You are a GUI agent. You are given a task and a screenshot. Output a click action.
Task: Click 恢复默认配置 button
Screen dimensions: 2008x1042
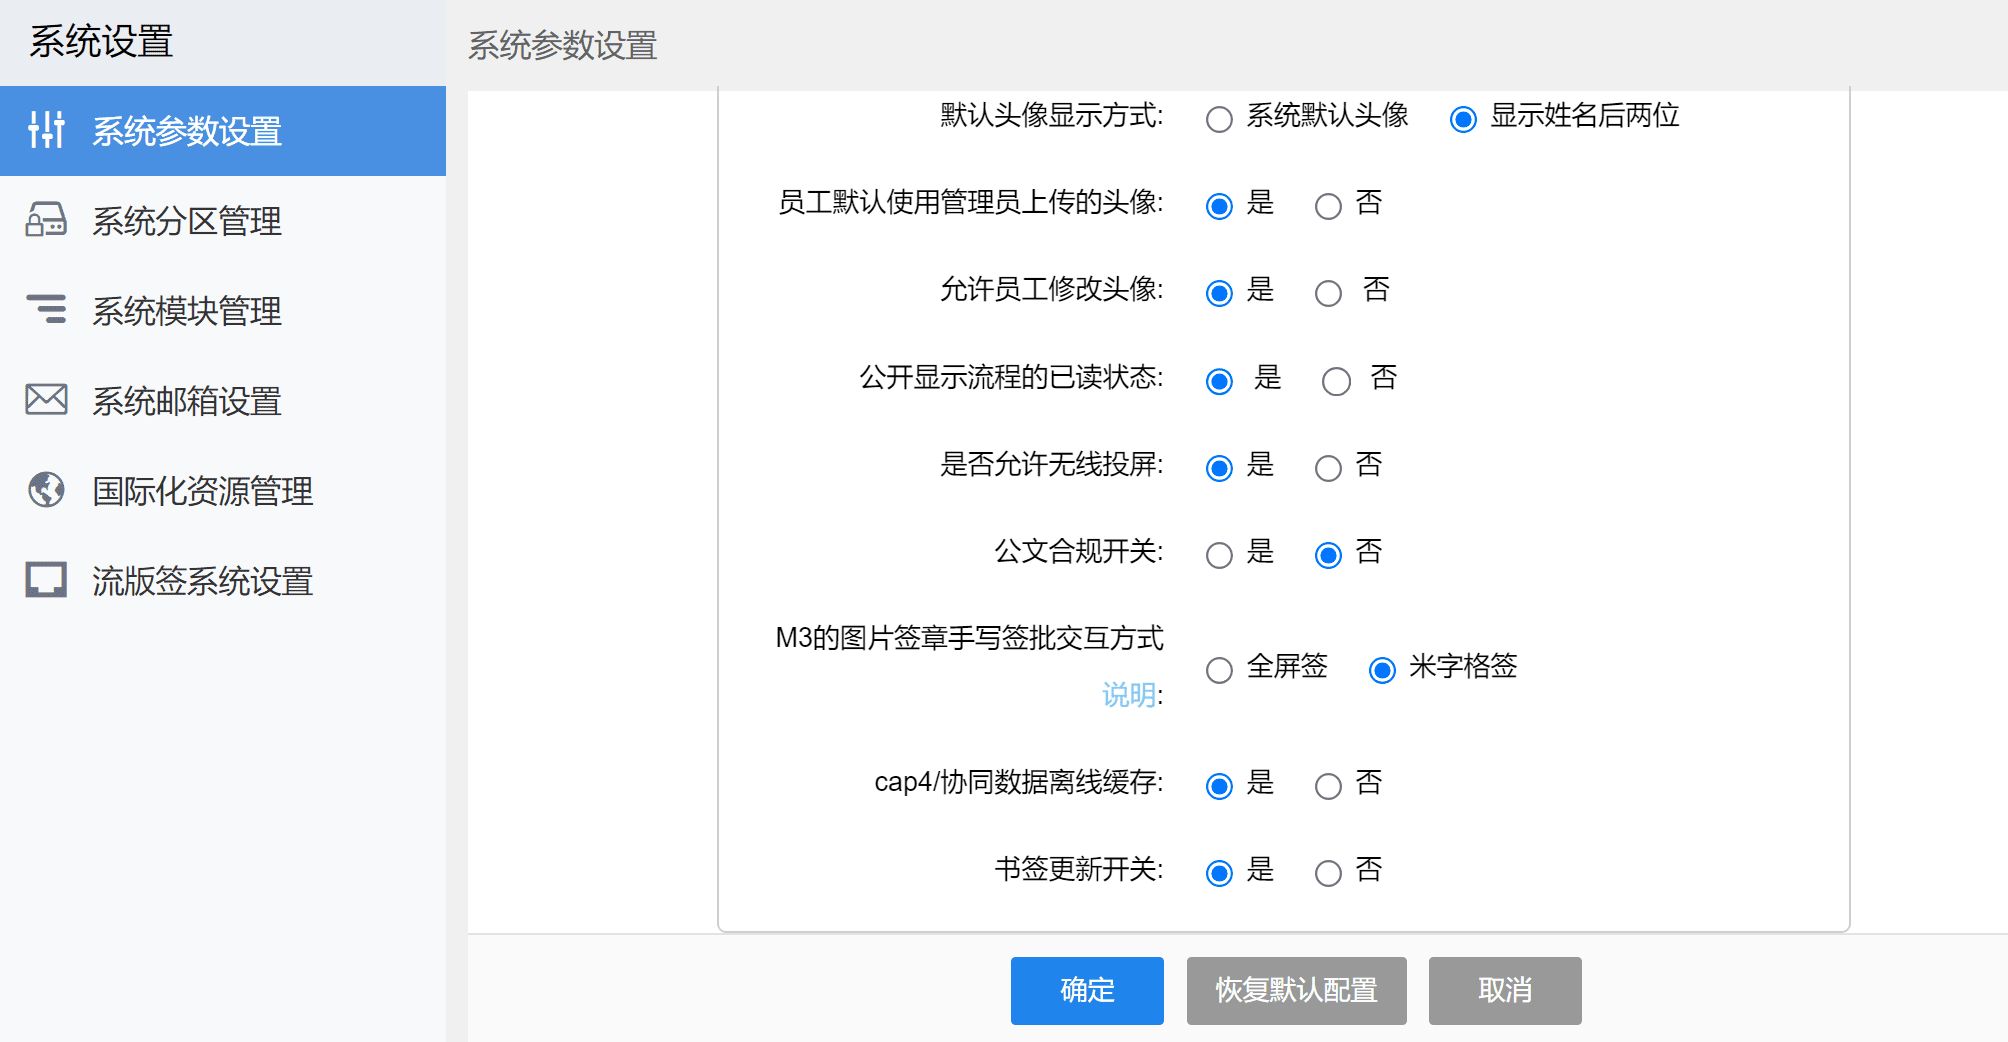1296,990
